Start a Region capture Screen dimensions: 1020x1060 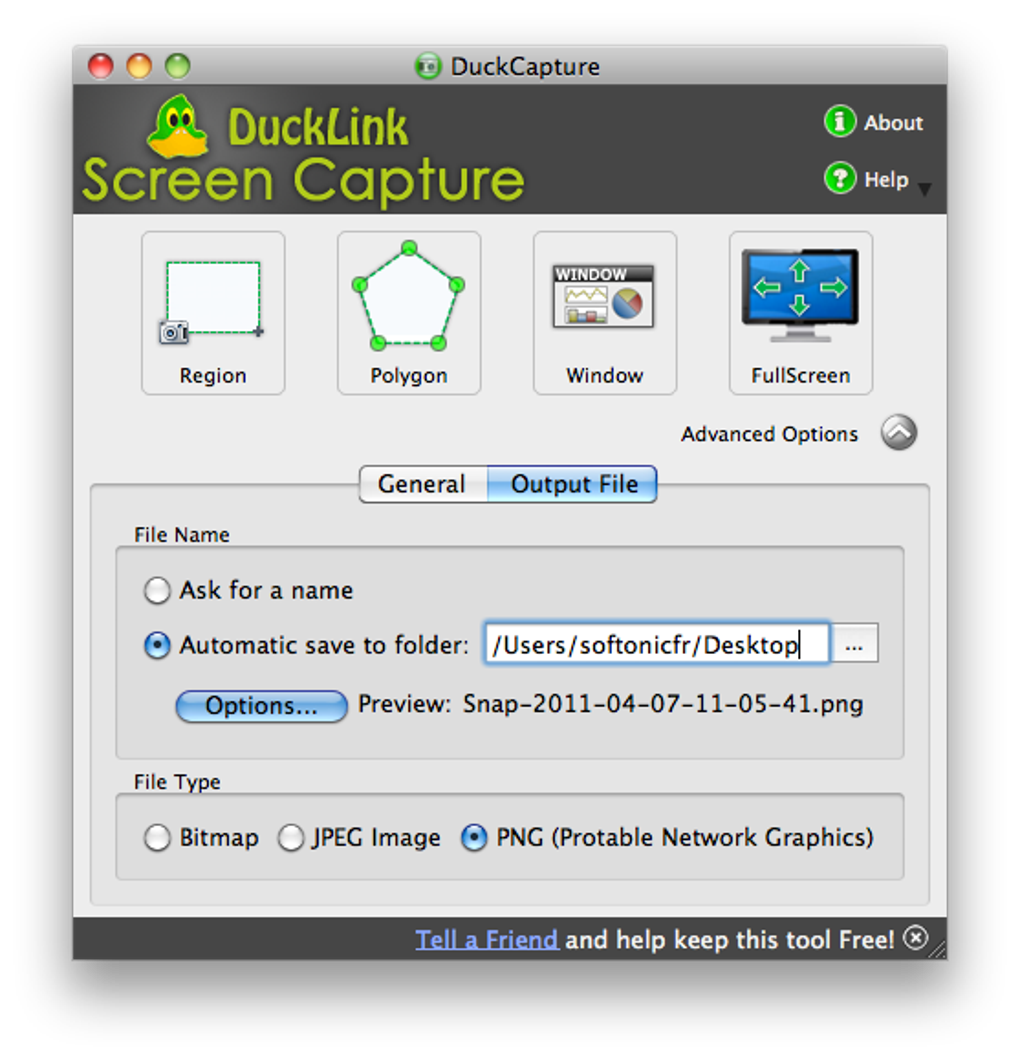213,313
